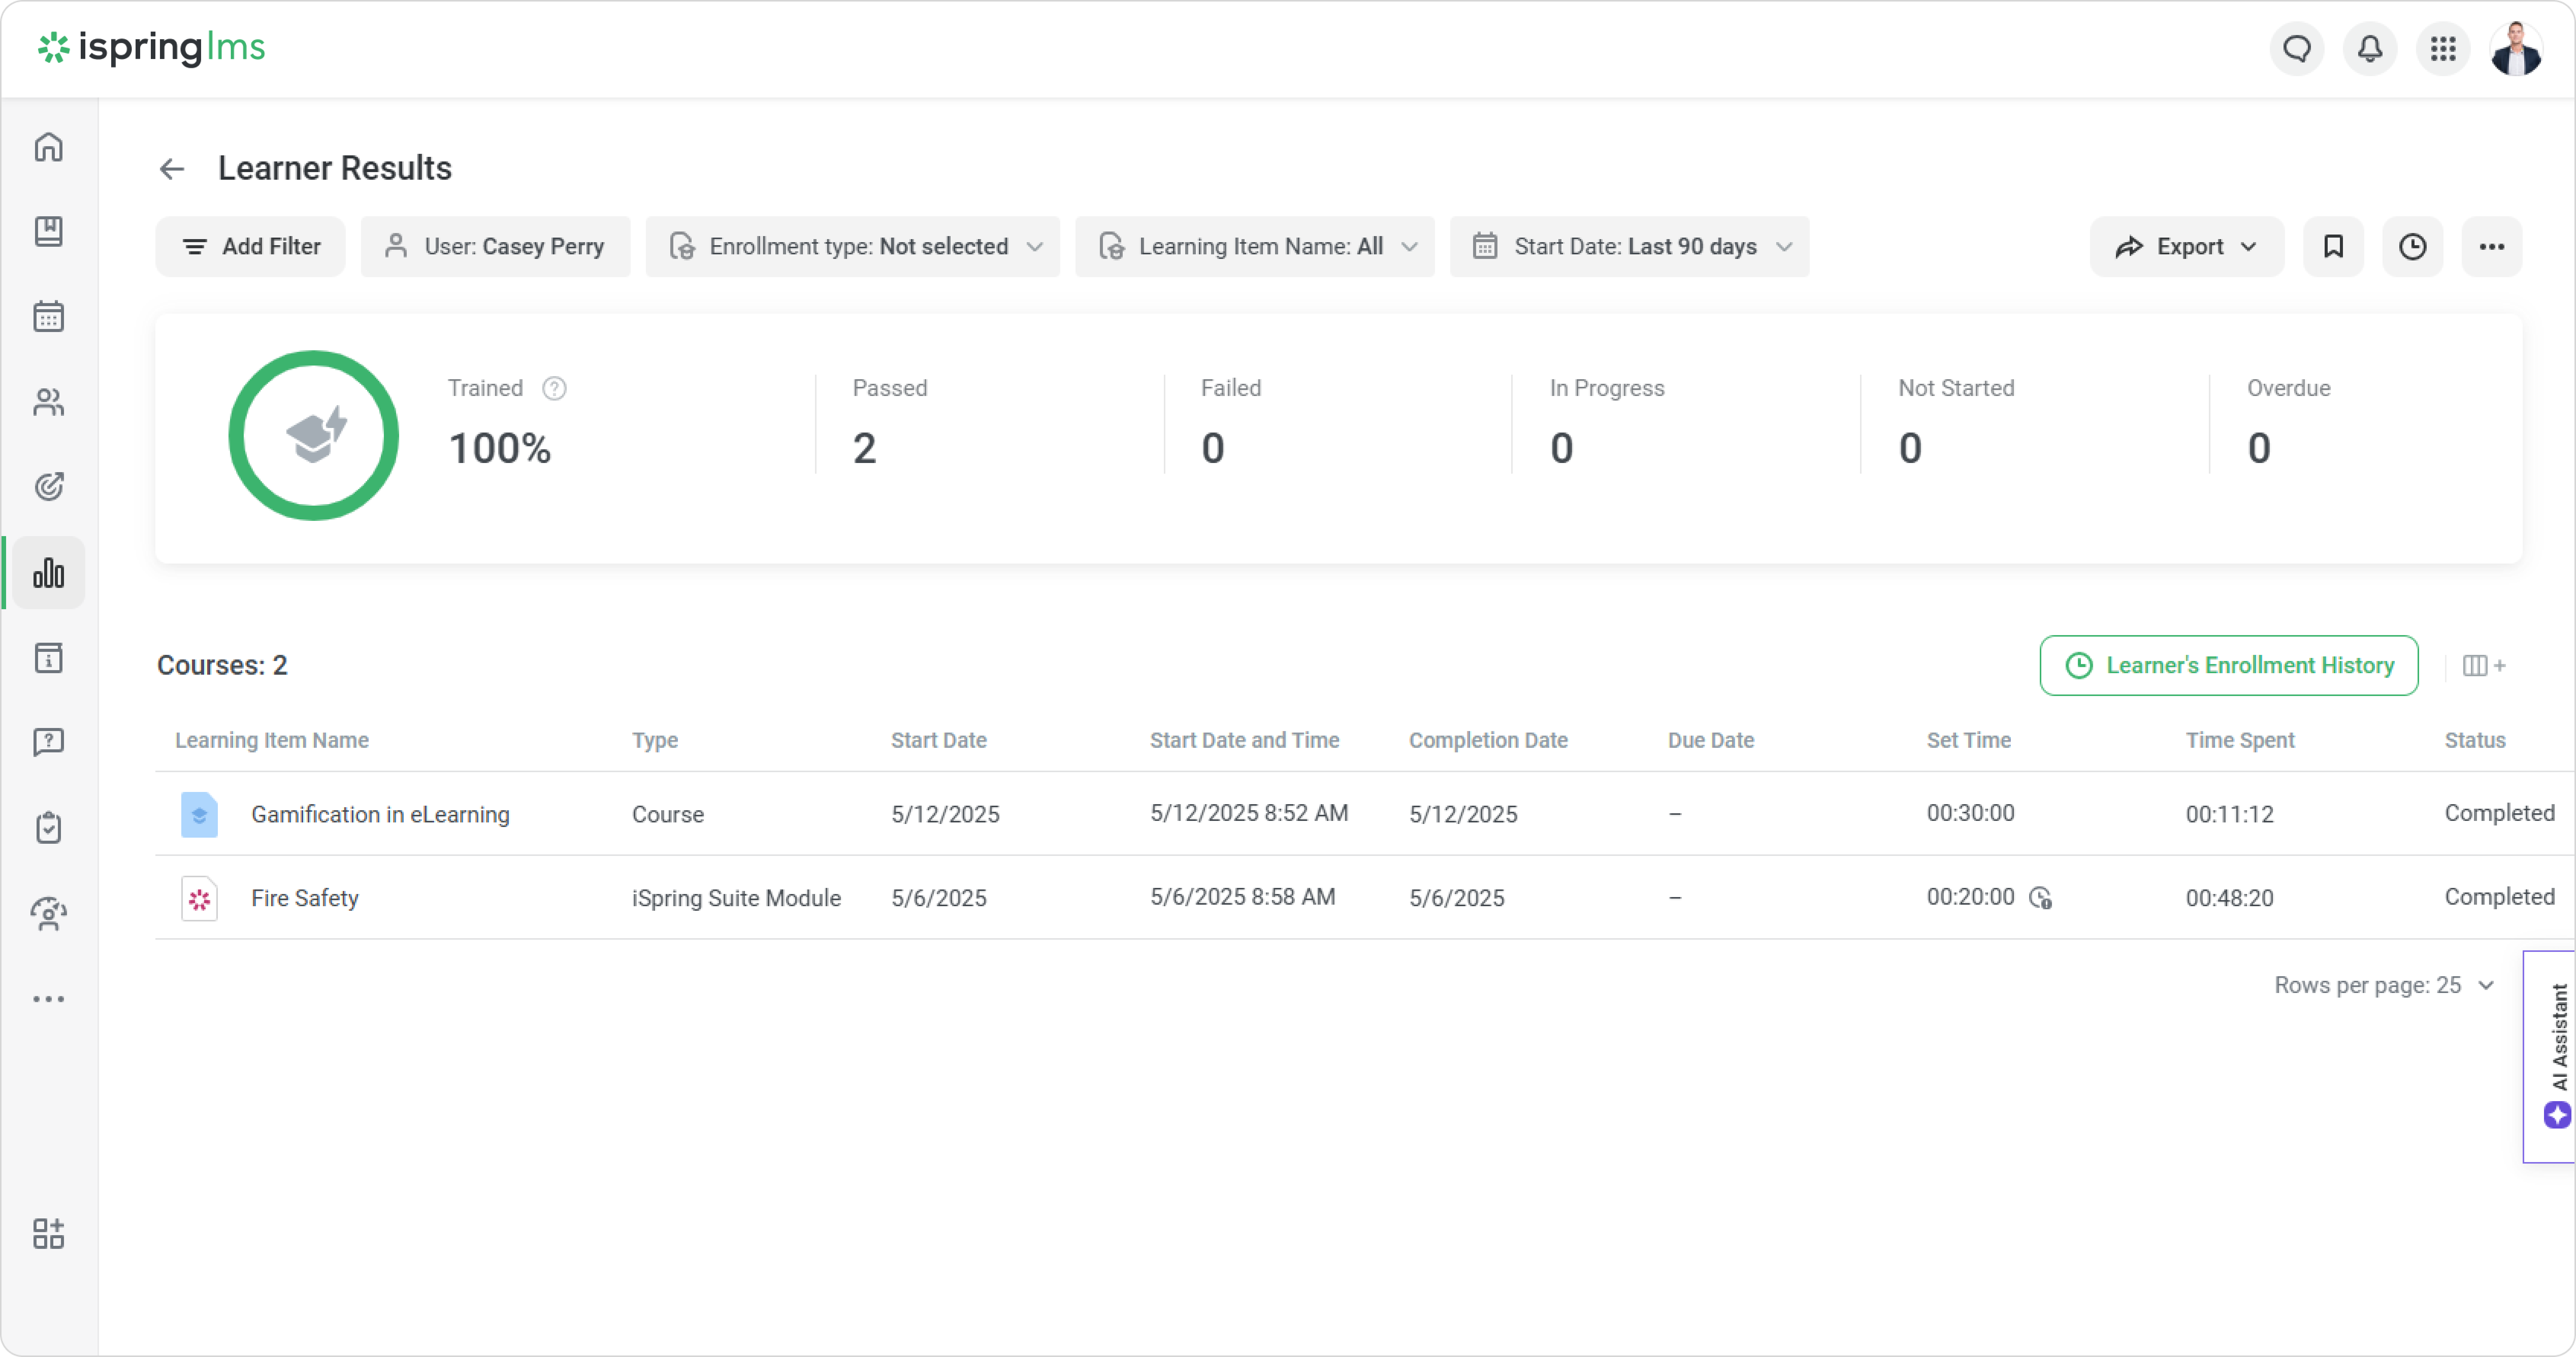Screen dimensions: 2576x1357
Task: Open the Users section in the sidebar
Action: 48,402
